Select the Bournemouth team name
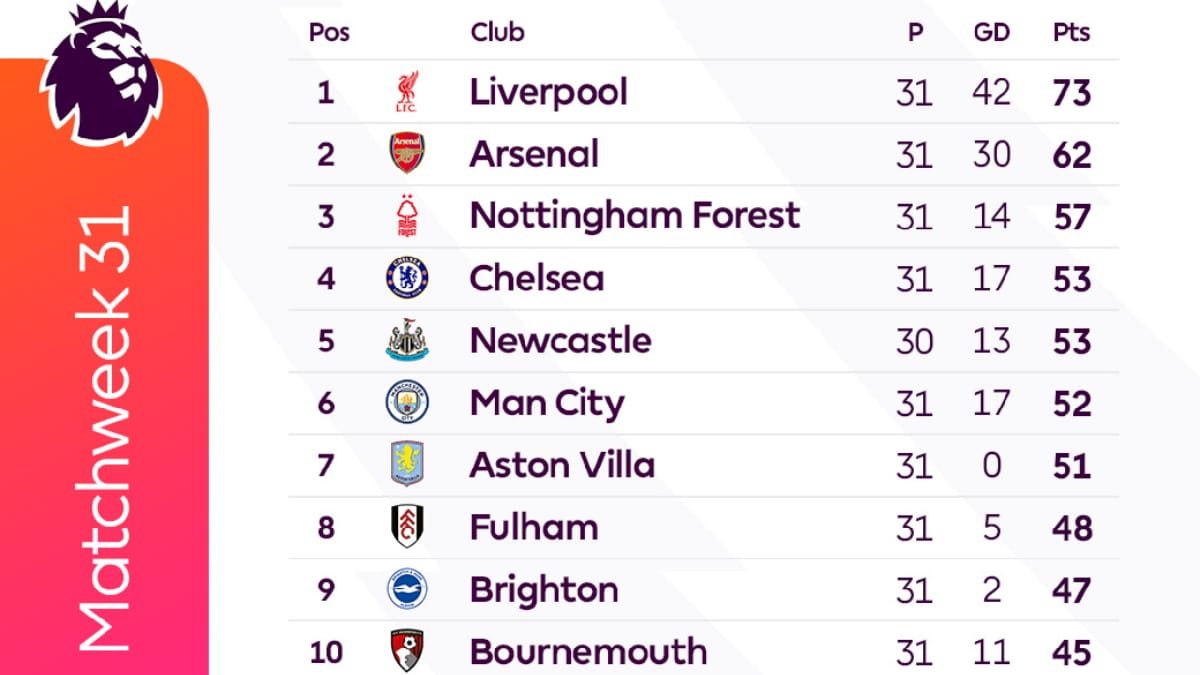The height and width of the screenshot is (675, 1200). (588, 651)
